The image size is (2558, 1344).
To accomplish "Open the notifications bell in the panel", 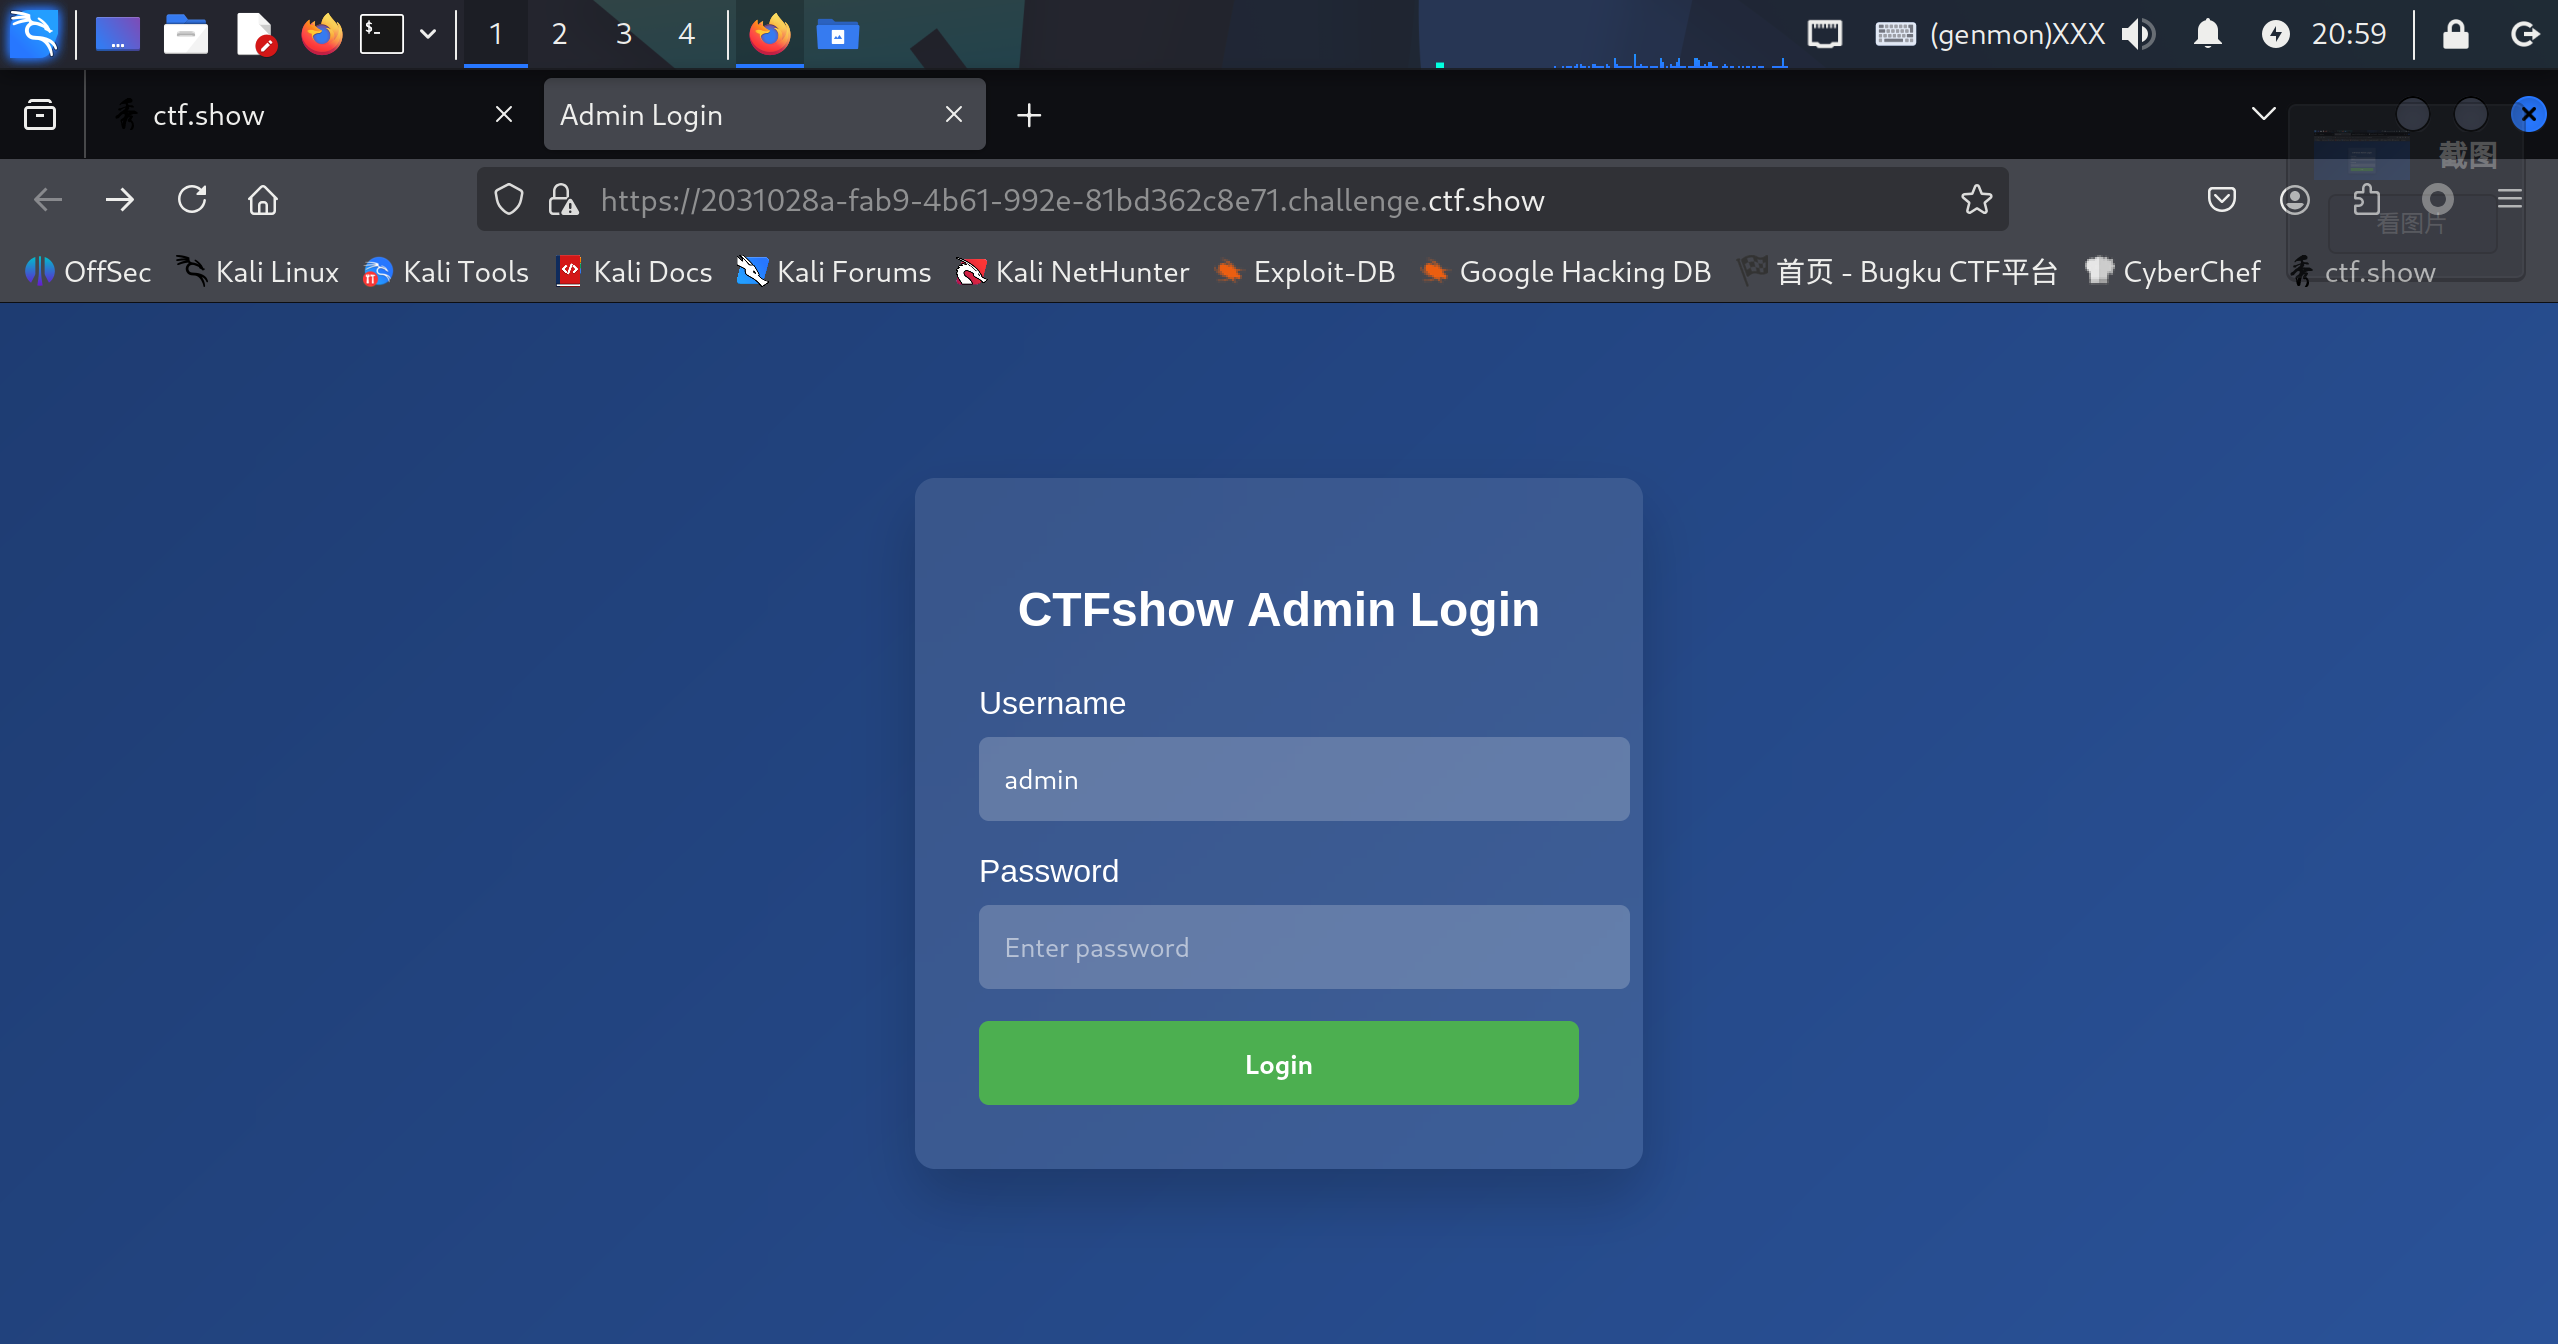I will (x=2207, y=34).
